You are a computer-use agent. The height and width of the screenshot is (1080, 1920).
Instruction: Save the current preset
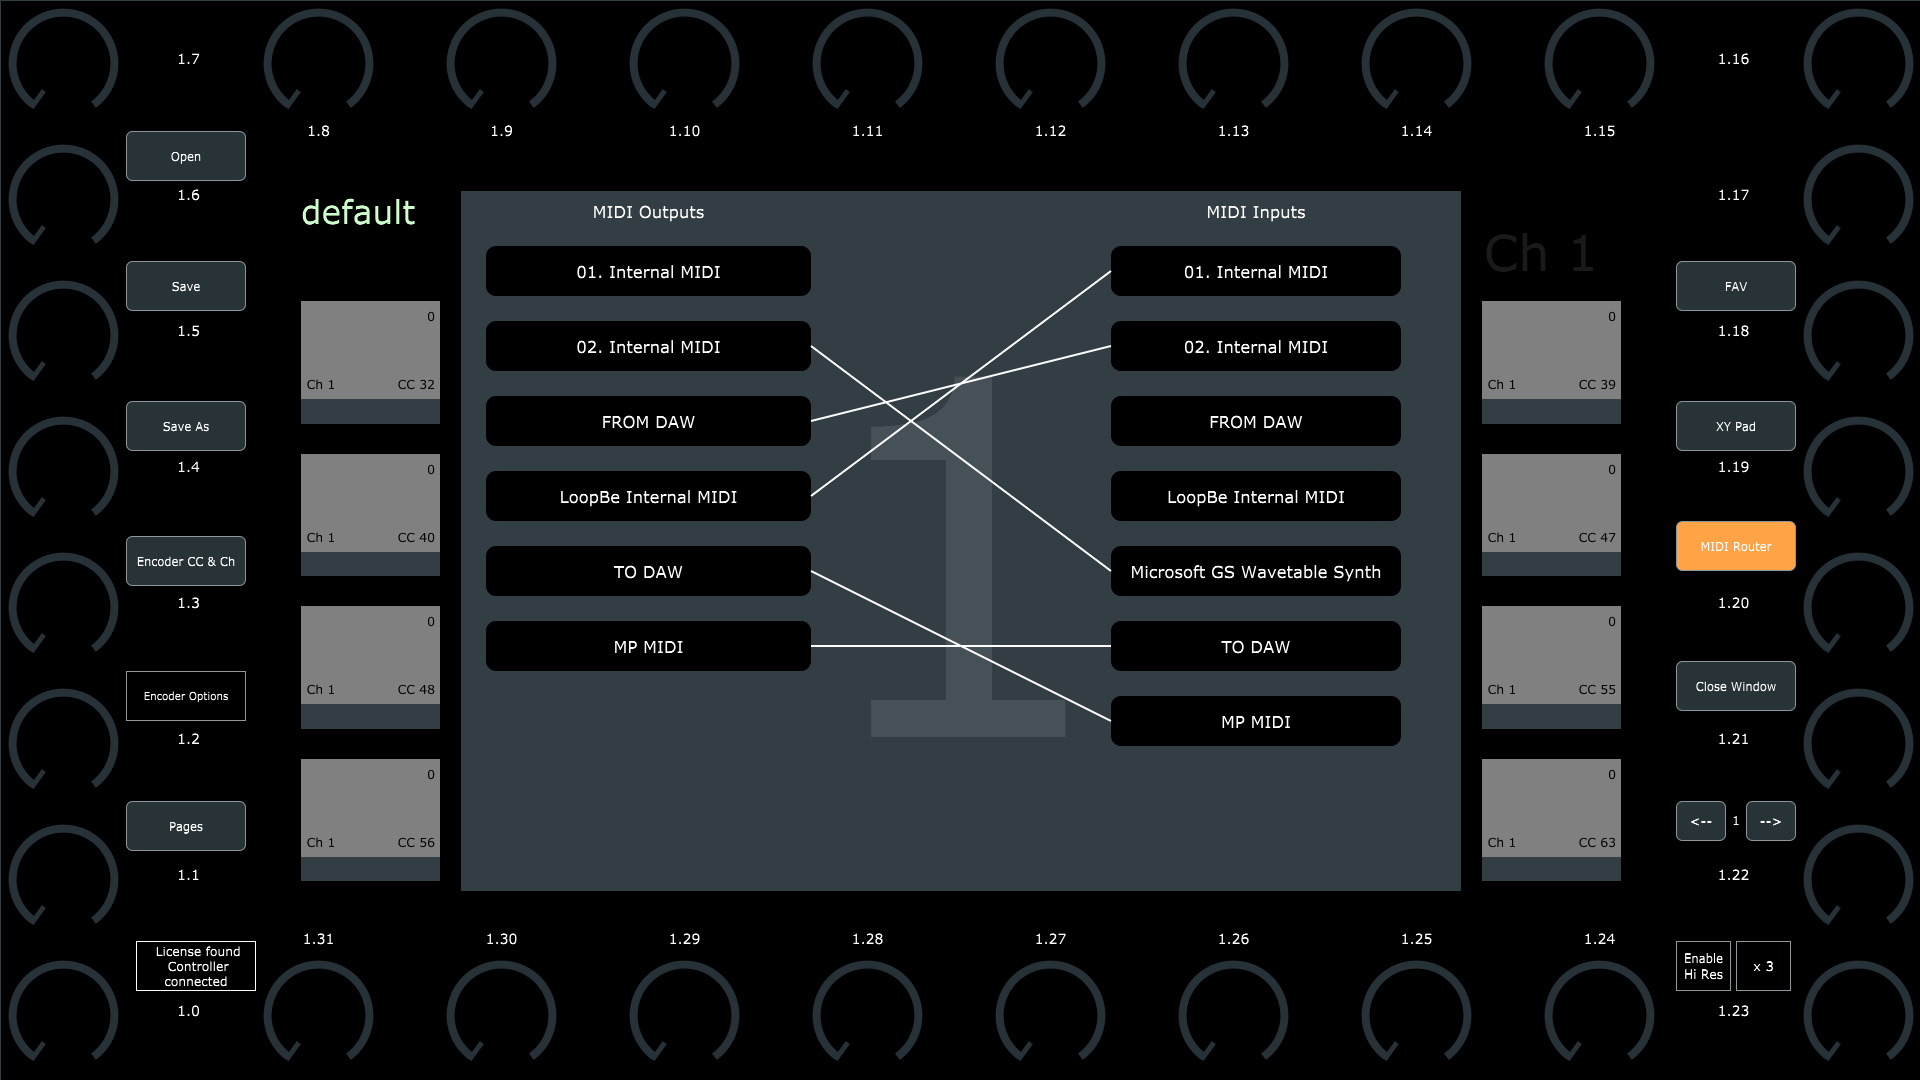click(x=186, y=286)
